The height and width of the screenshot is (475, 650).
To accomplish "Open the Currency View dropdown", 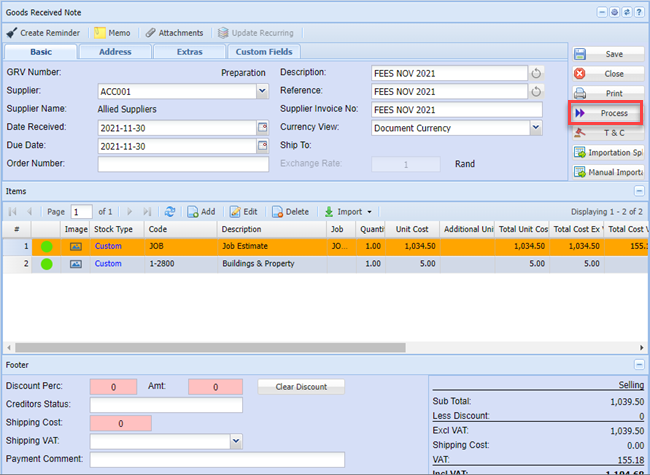I will tap(536, 128).
